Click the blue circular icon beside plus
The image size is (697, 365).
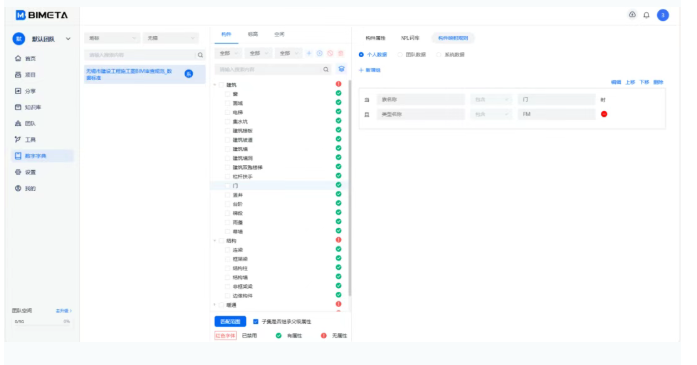click(320, 53)
